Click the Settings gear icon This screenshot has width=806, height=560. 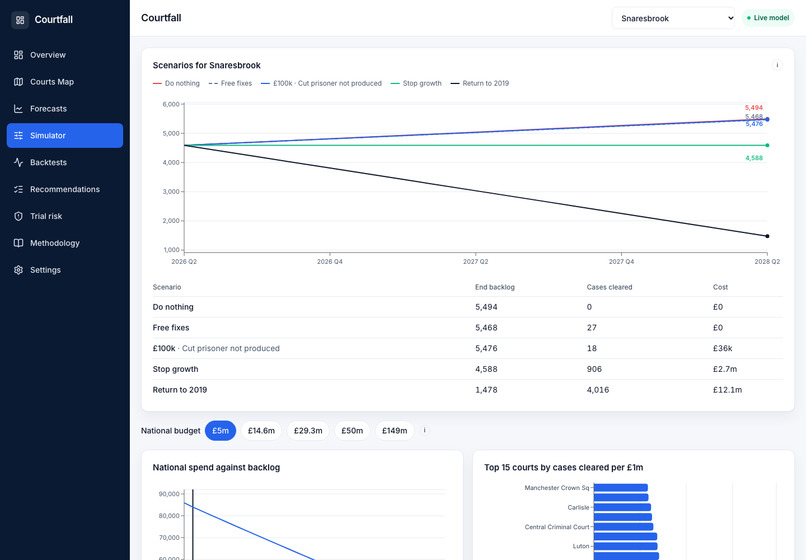(19, 270)
